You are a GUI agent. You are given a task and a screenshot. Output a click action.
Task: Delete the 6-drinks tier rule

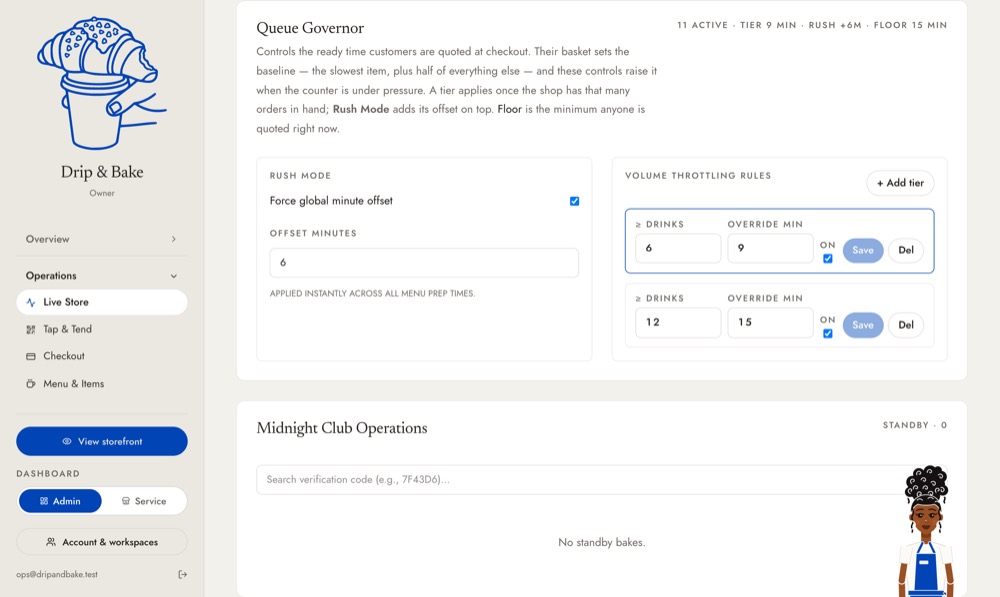906,250
